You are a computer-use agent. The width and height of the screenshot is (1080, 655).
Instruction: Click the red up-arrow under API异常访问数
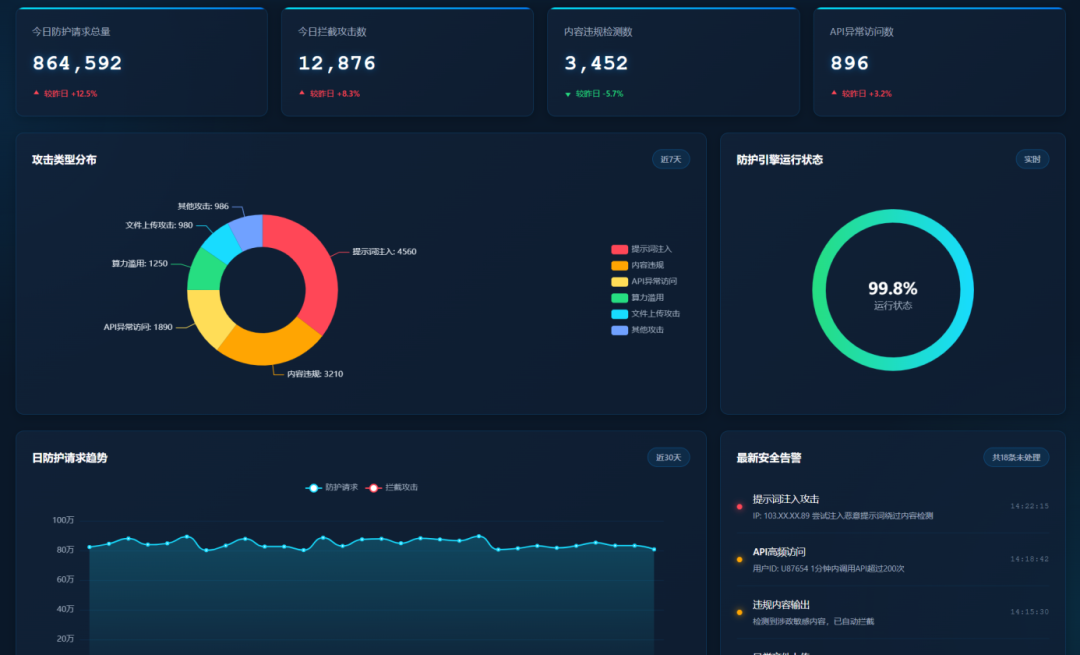coord(834,93)
